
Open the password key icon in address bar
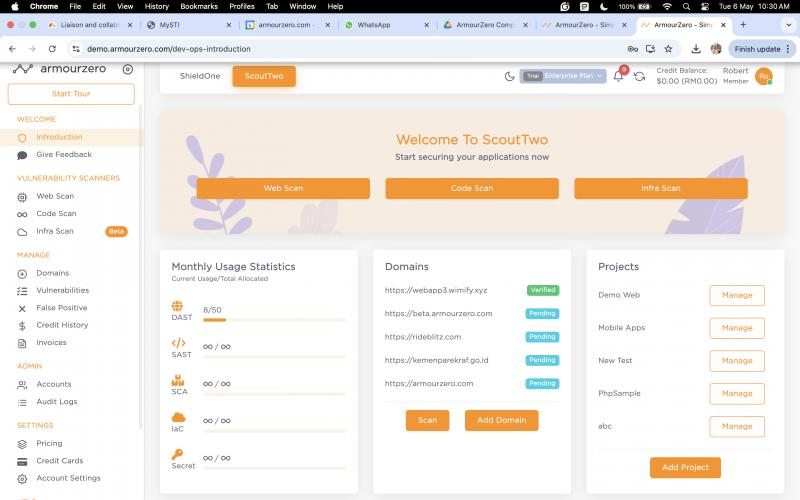point(633,49)
